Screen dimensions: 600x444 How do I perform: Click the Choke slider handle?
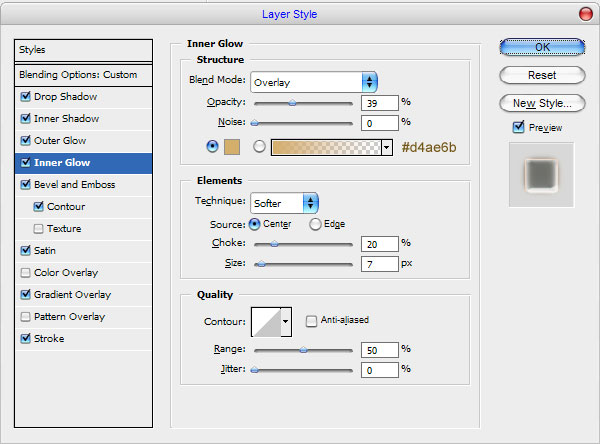point(274,243)
